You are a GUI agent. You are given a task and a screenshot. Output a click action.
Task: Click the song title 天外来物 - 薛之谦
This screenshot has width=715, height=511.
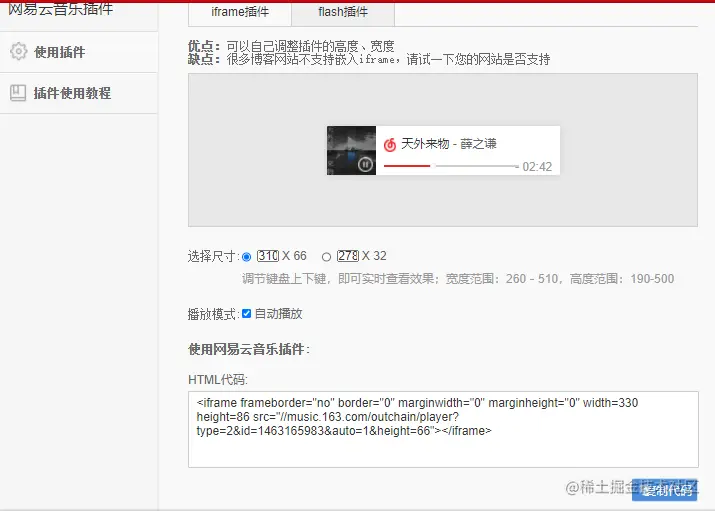tap(449, 144)
